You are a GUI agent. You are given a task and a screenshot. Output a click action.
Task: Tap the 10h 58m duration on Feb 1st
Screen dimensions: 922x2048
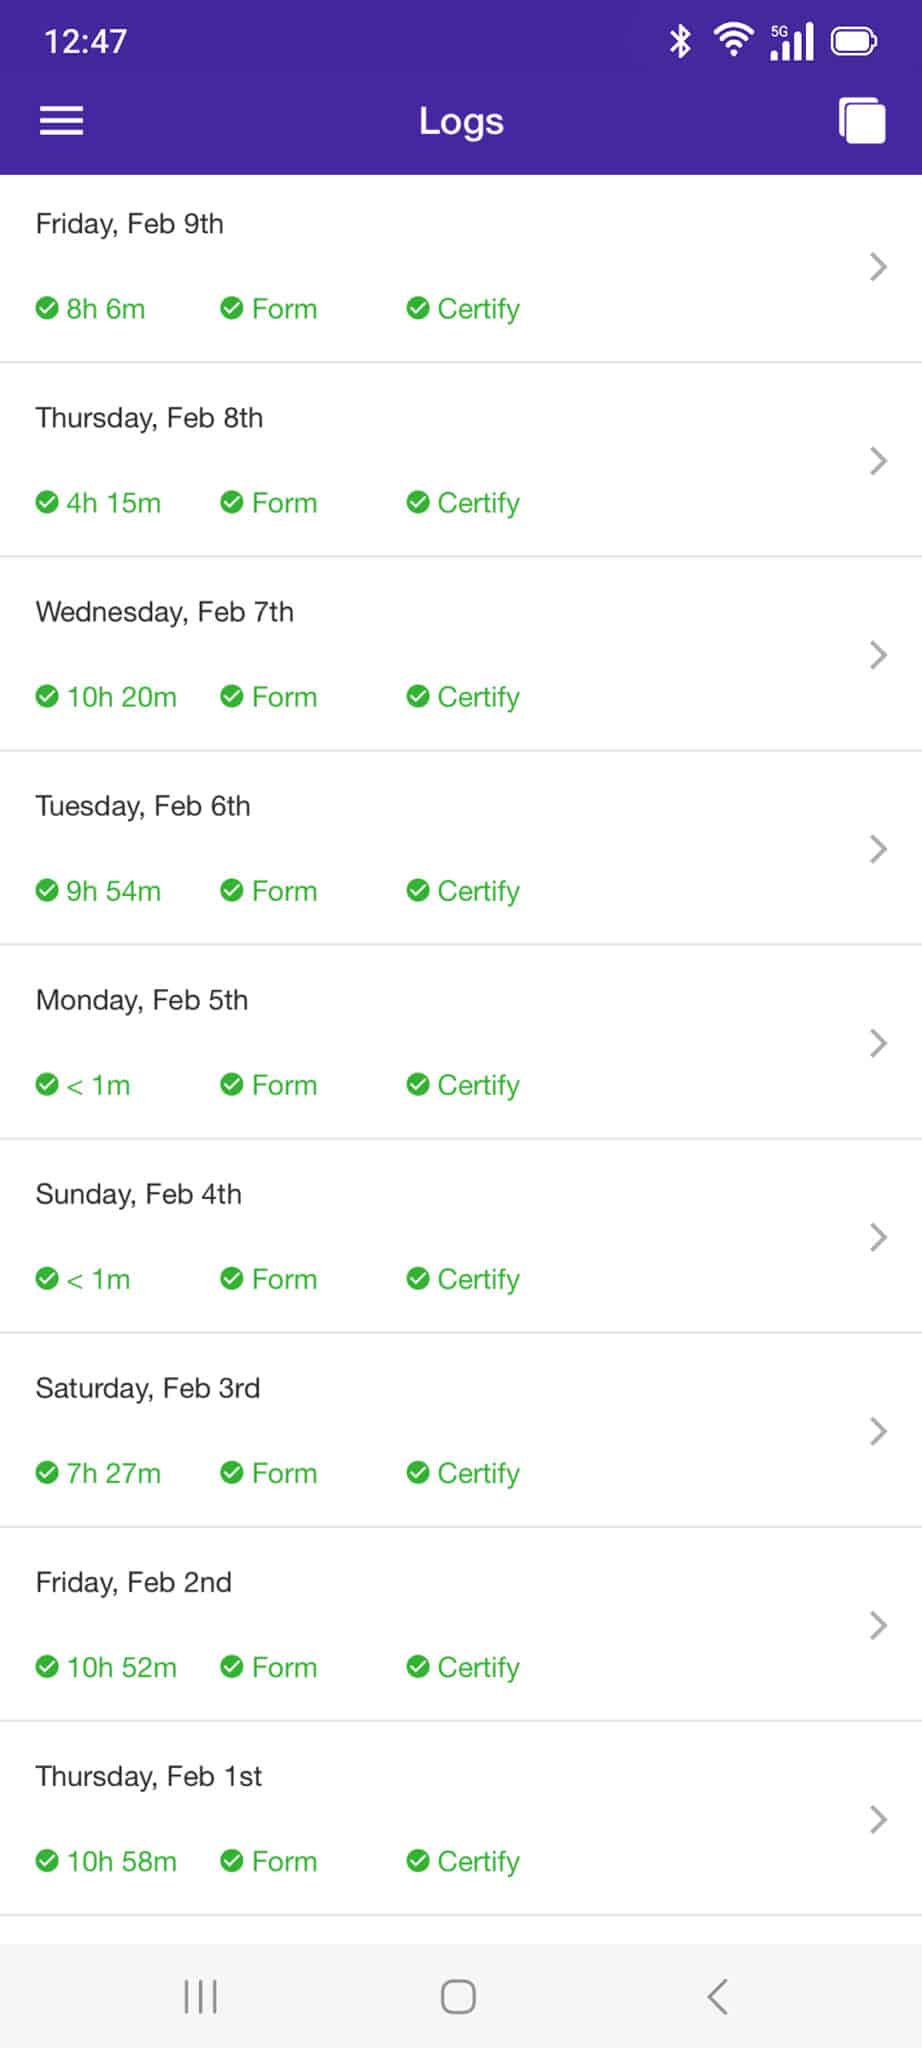click(121, 1861)
